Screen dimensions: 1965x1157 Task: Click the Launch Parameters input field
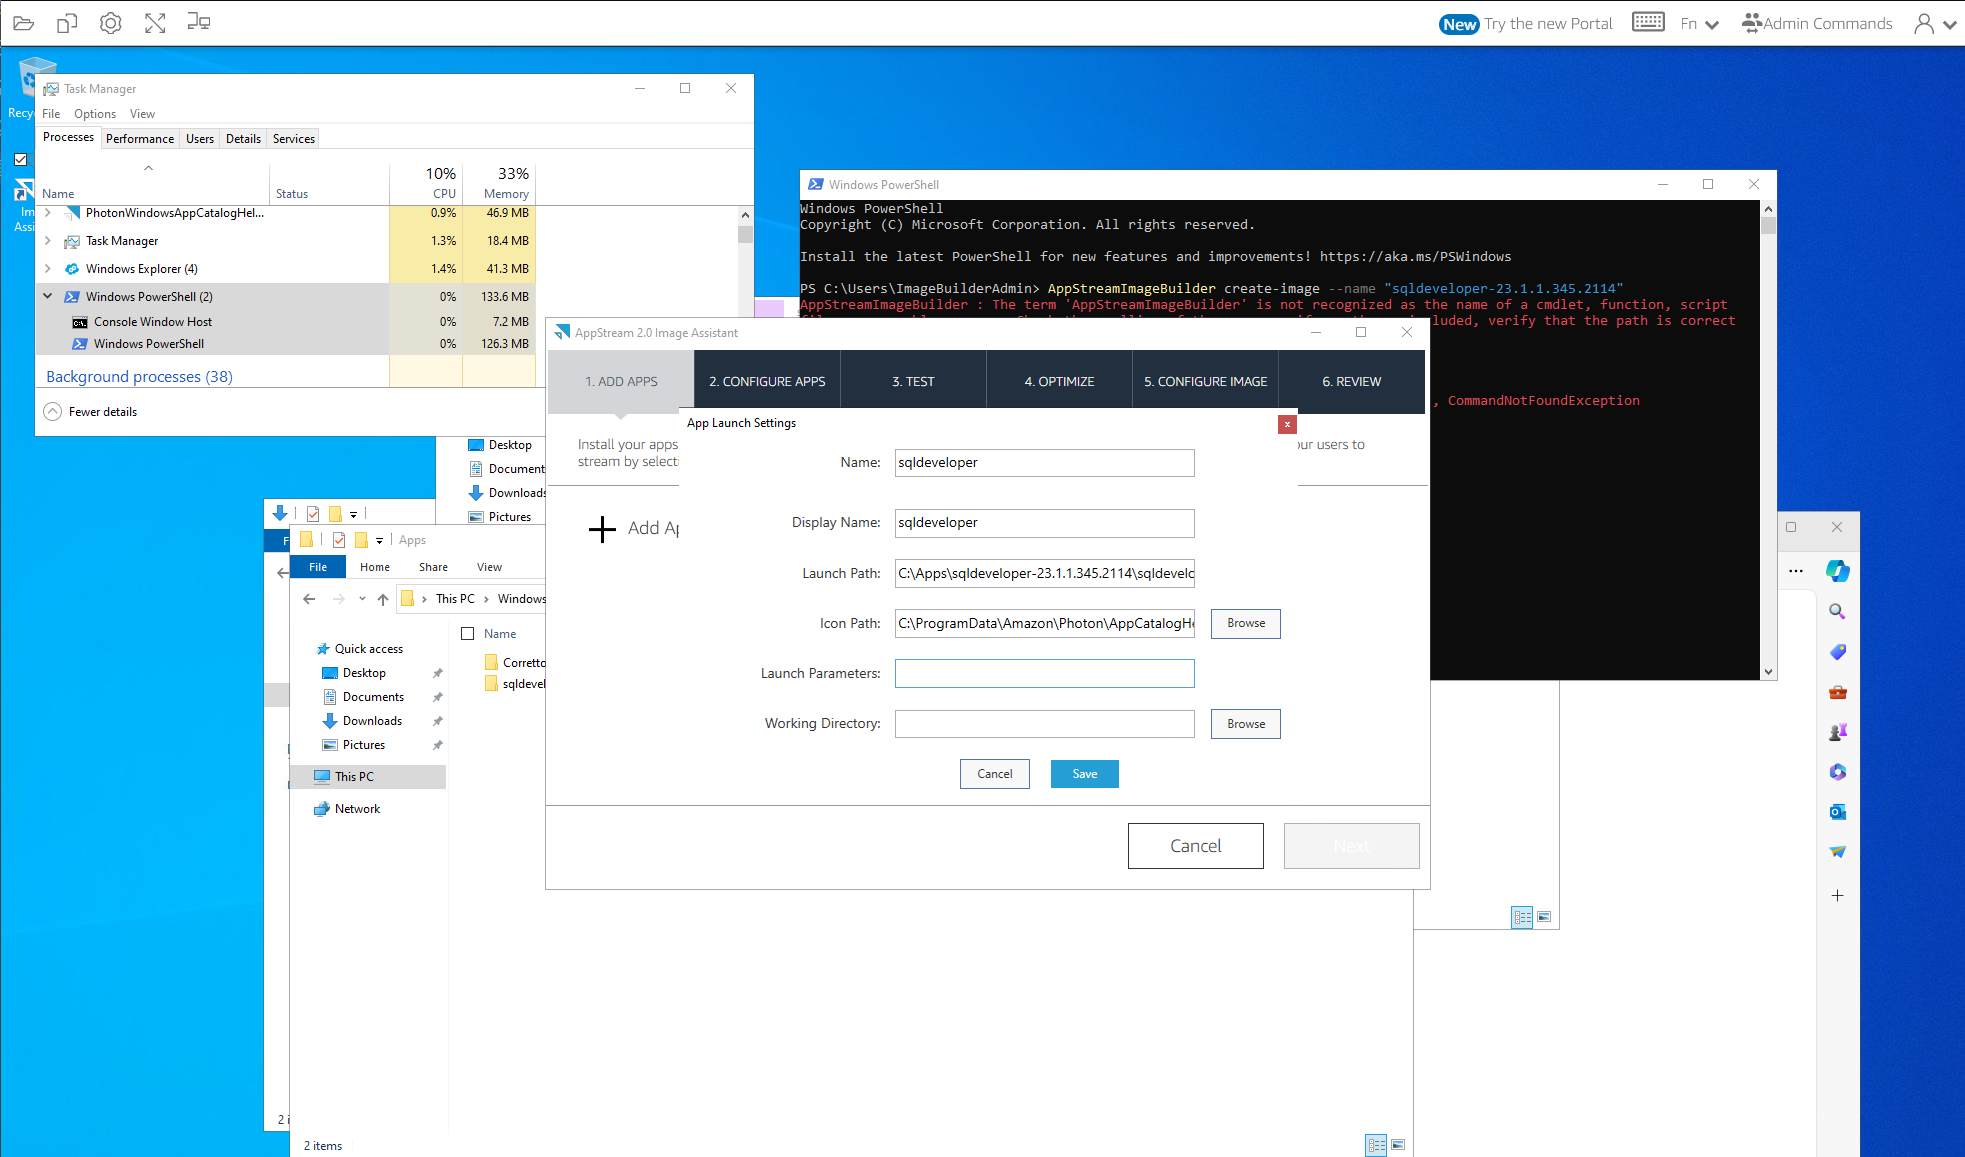(x=1043, y=673)
